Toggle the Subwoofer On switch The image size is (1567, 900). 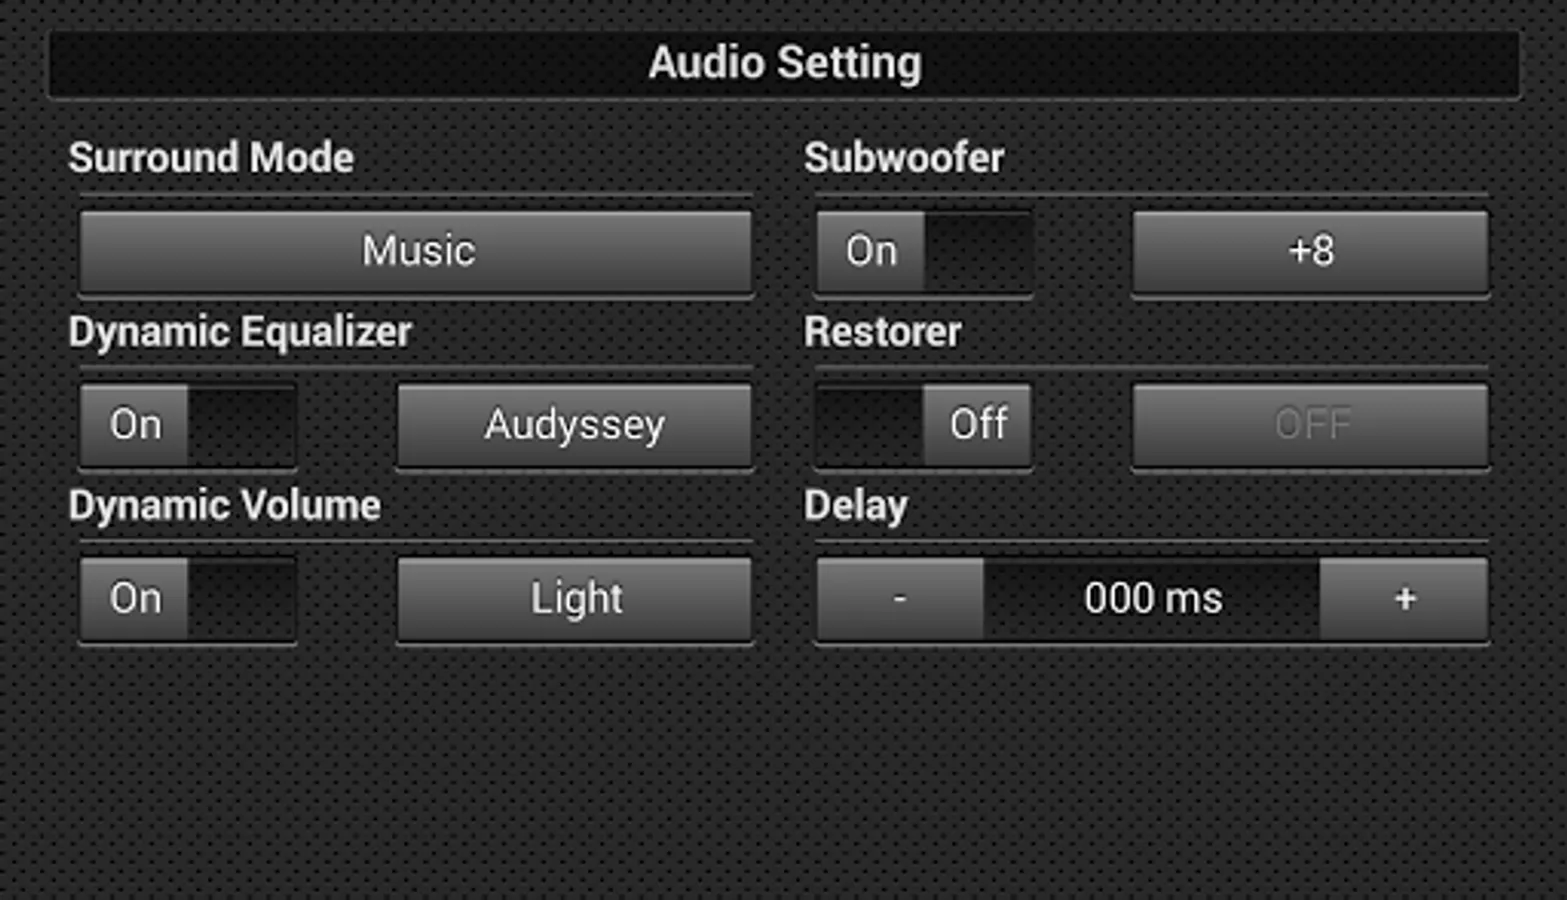click(x=924, y=251)
